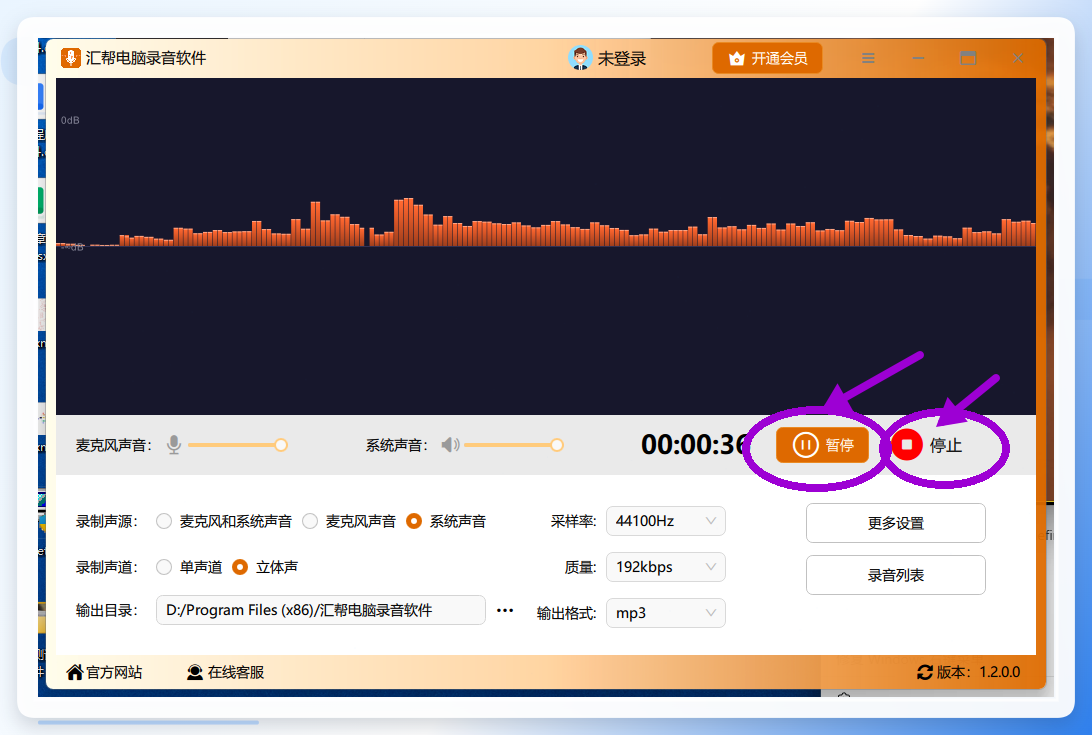The image size is (1092, 735).
Task: Click the 汇帮电脑录音软件 title text
Action: [x=146, y=58]
